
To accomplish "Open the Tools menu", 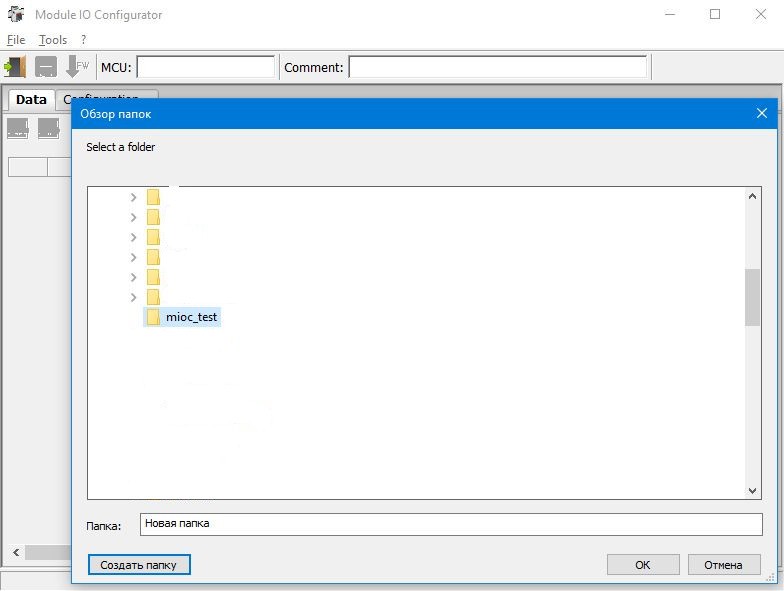I will pyautogui.click(x=52, y=40).
